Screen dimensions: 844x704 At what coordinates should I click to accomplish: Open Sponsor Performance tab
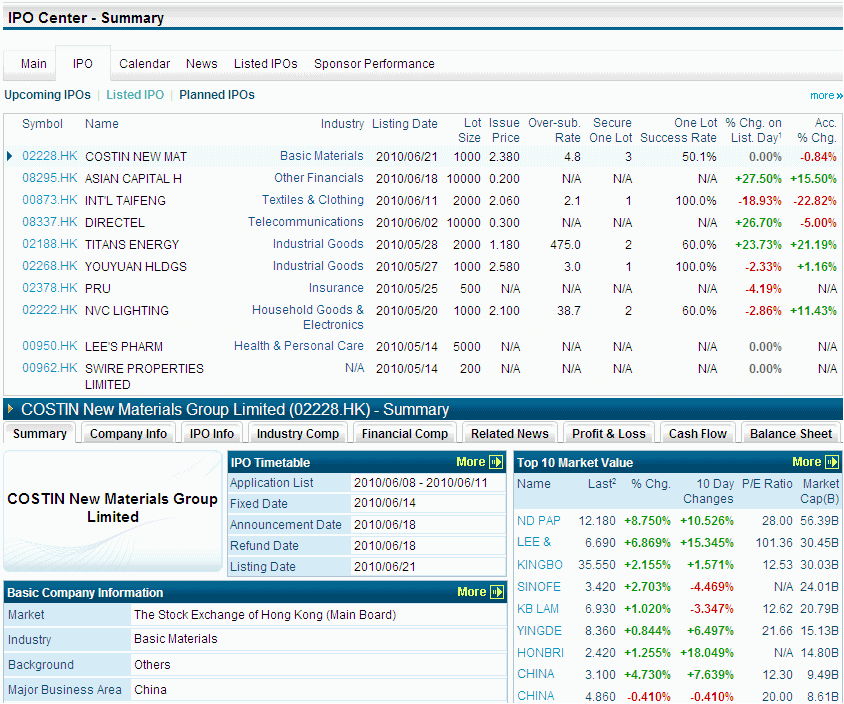pyautogui.click(x=374, y=64)
